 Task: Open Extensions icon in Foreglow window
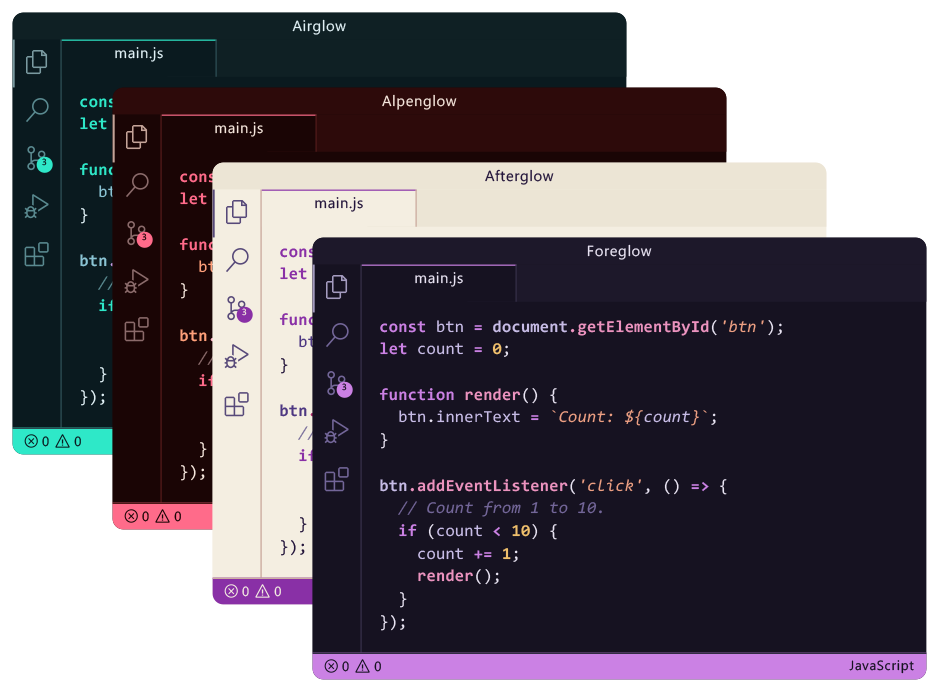coord(337,479)
